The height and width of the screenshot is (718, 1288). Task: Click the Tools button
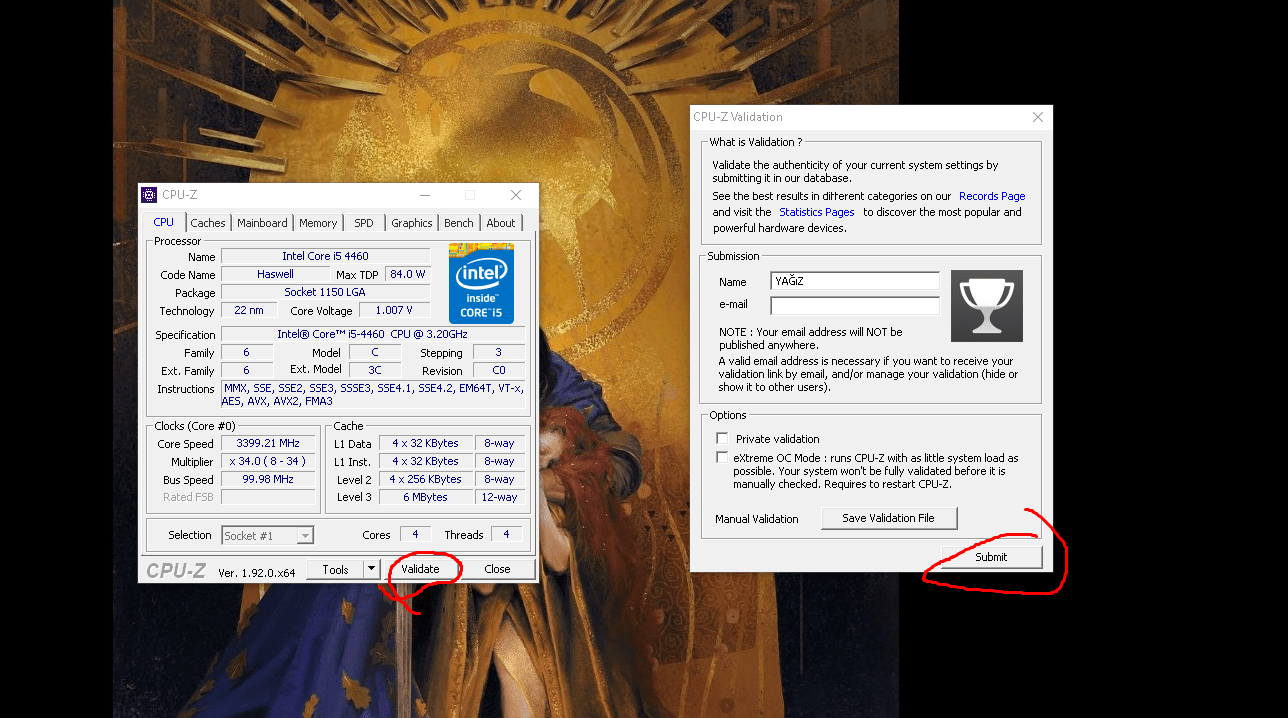[335, 569]
